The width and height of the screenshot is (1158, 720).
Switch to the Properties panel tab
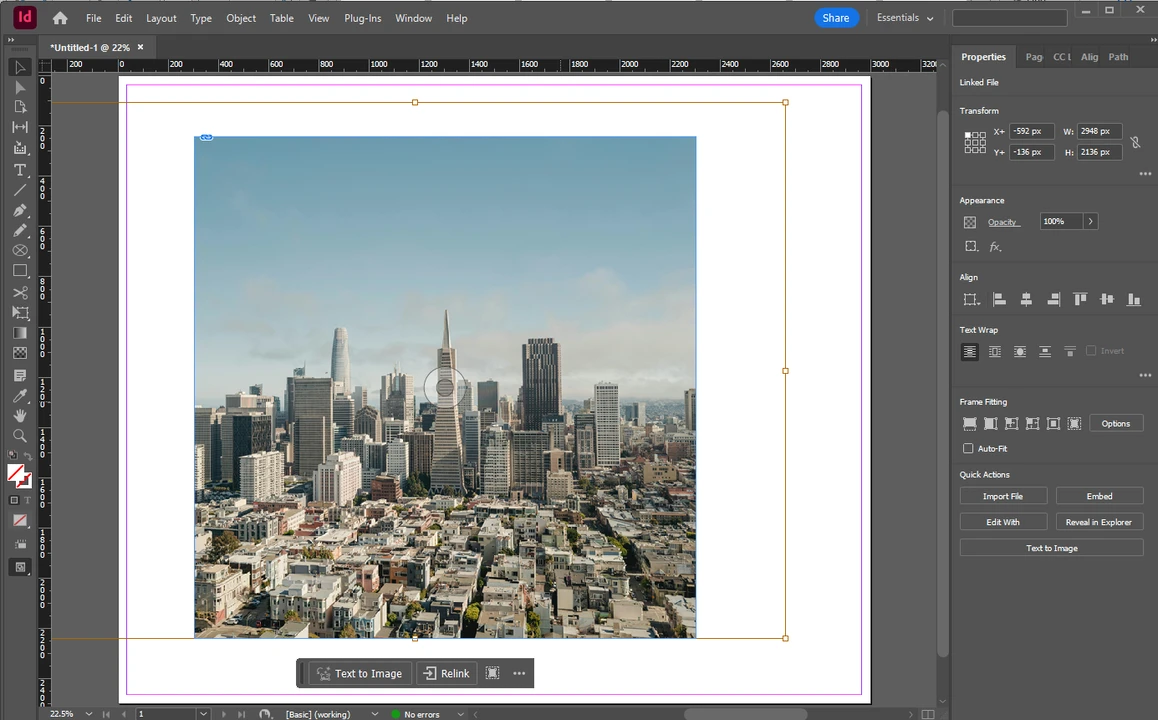pos(983,57)
